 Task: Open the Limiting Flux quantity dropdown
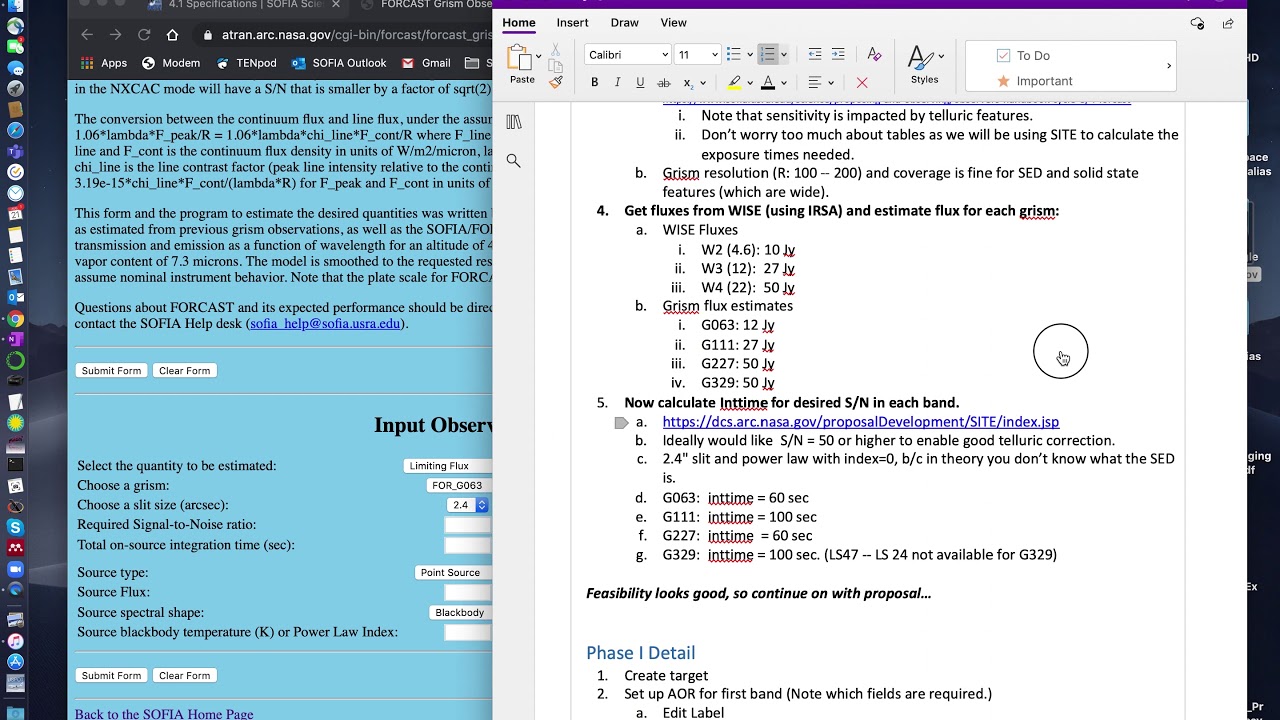pyautogui.click(x=448, y=466)
